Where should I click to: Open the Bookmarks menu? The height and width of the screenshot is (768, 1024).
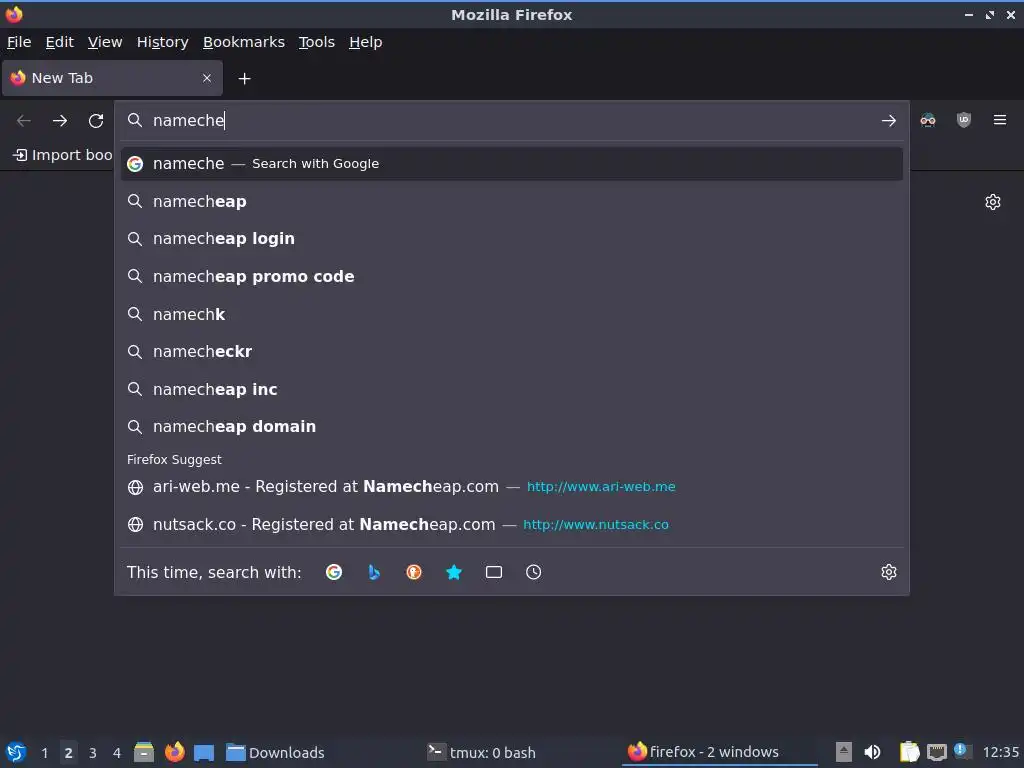(244, 42)
